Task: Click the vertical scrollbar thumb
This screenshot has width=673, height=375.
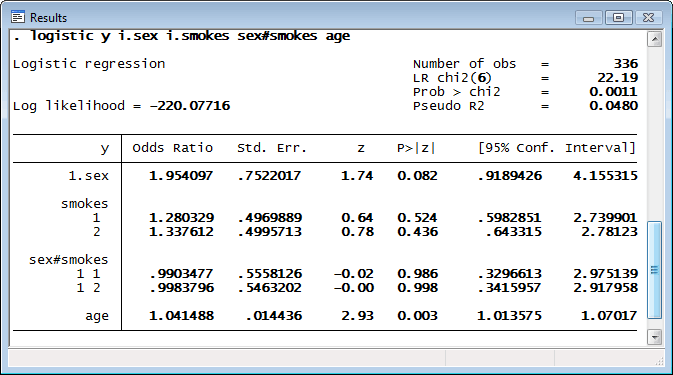Action: [655, 270]
